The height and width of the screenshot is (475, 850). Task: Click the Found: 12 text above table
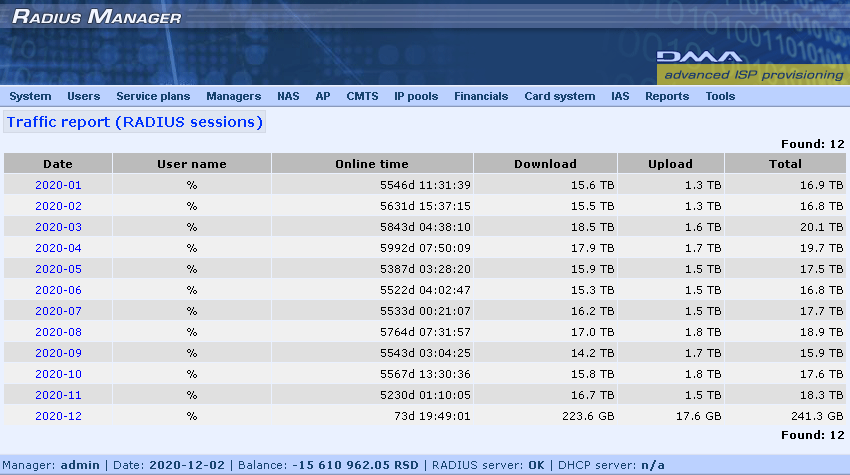[813, 144]
